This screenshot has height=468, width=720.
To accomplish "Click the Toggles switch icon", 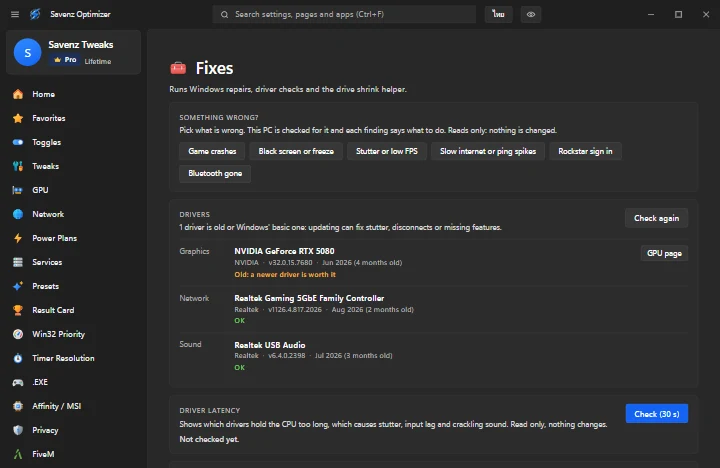I will (18, 142).
